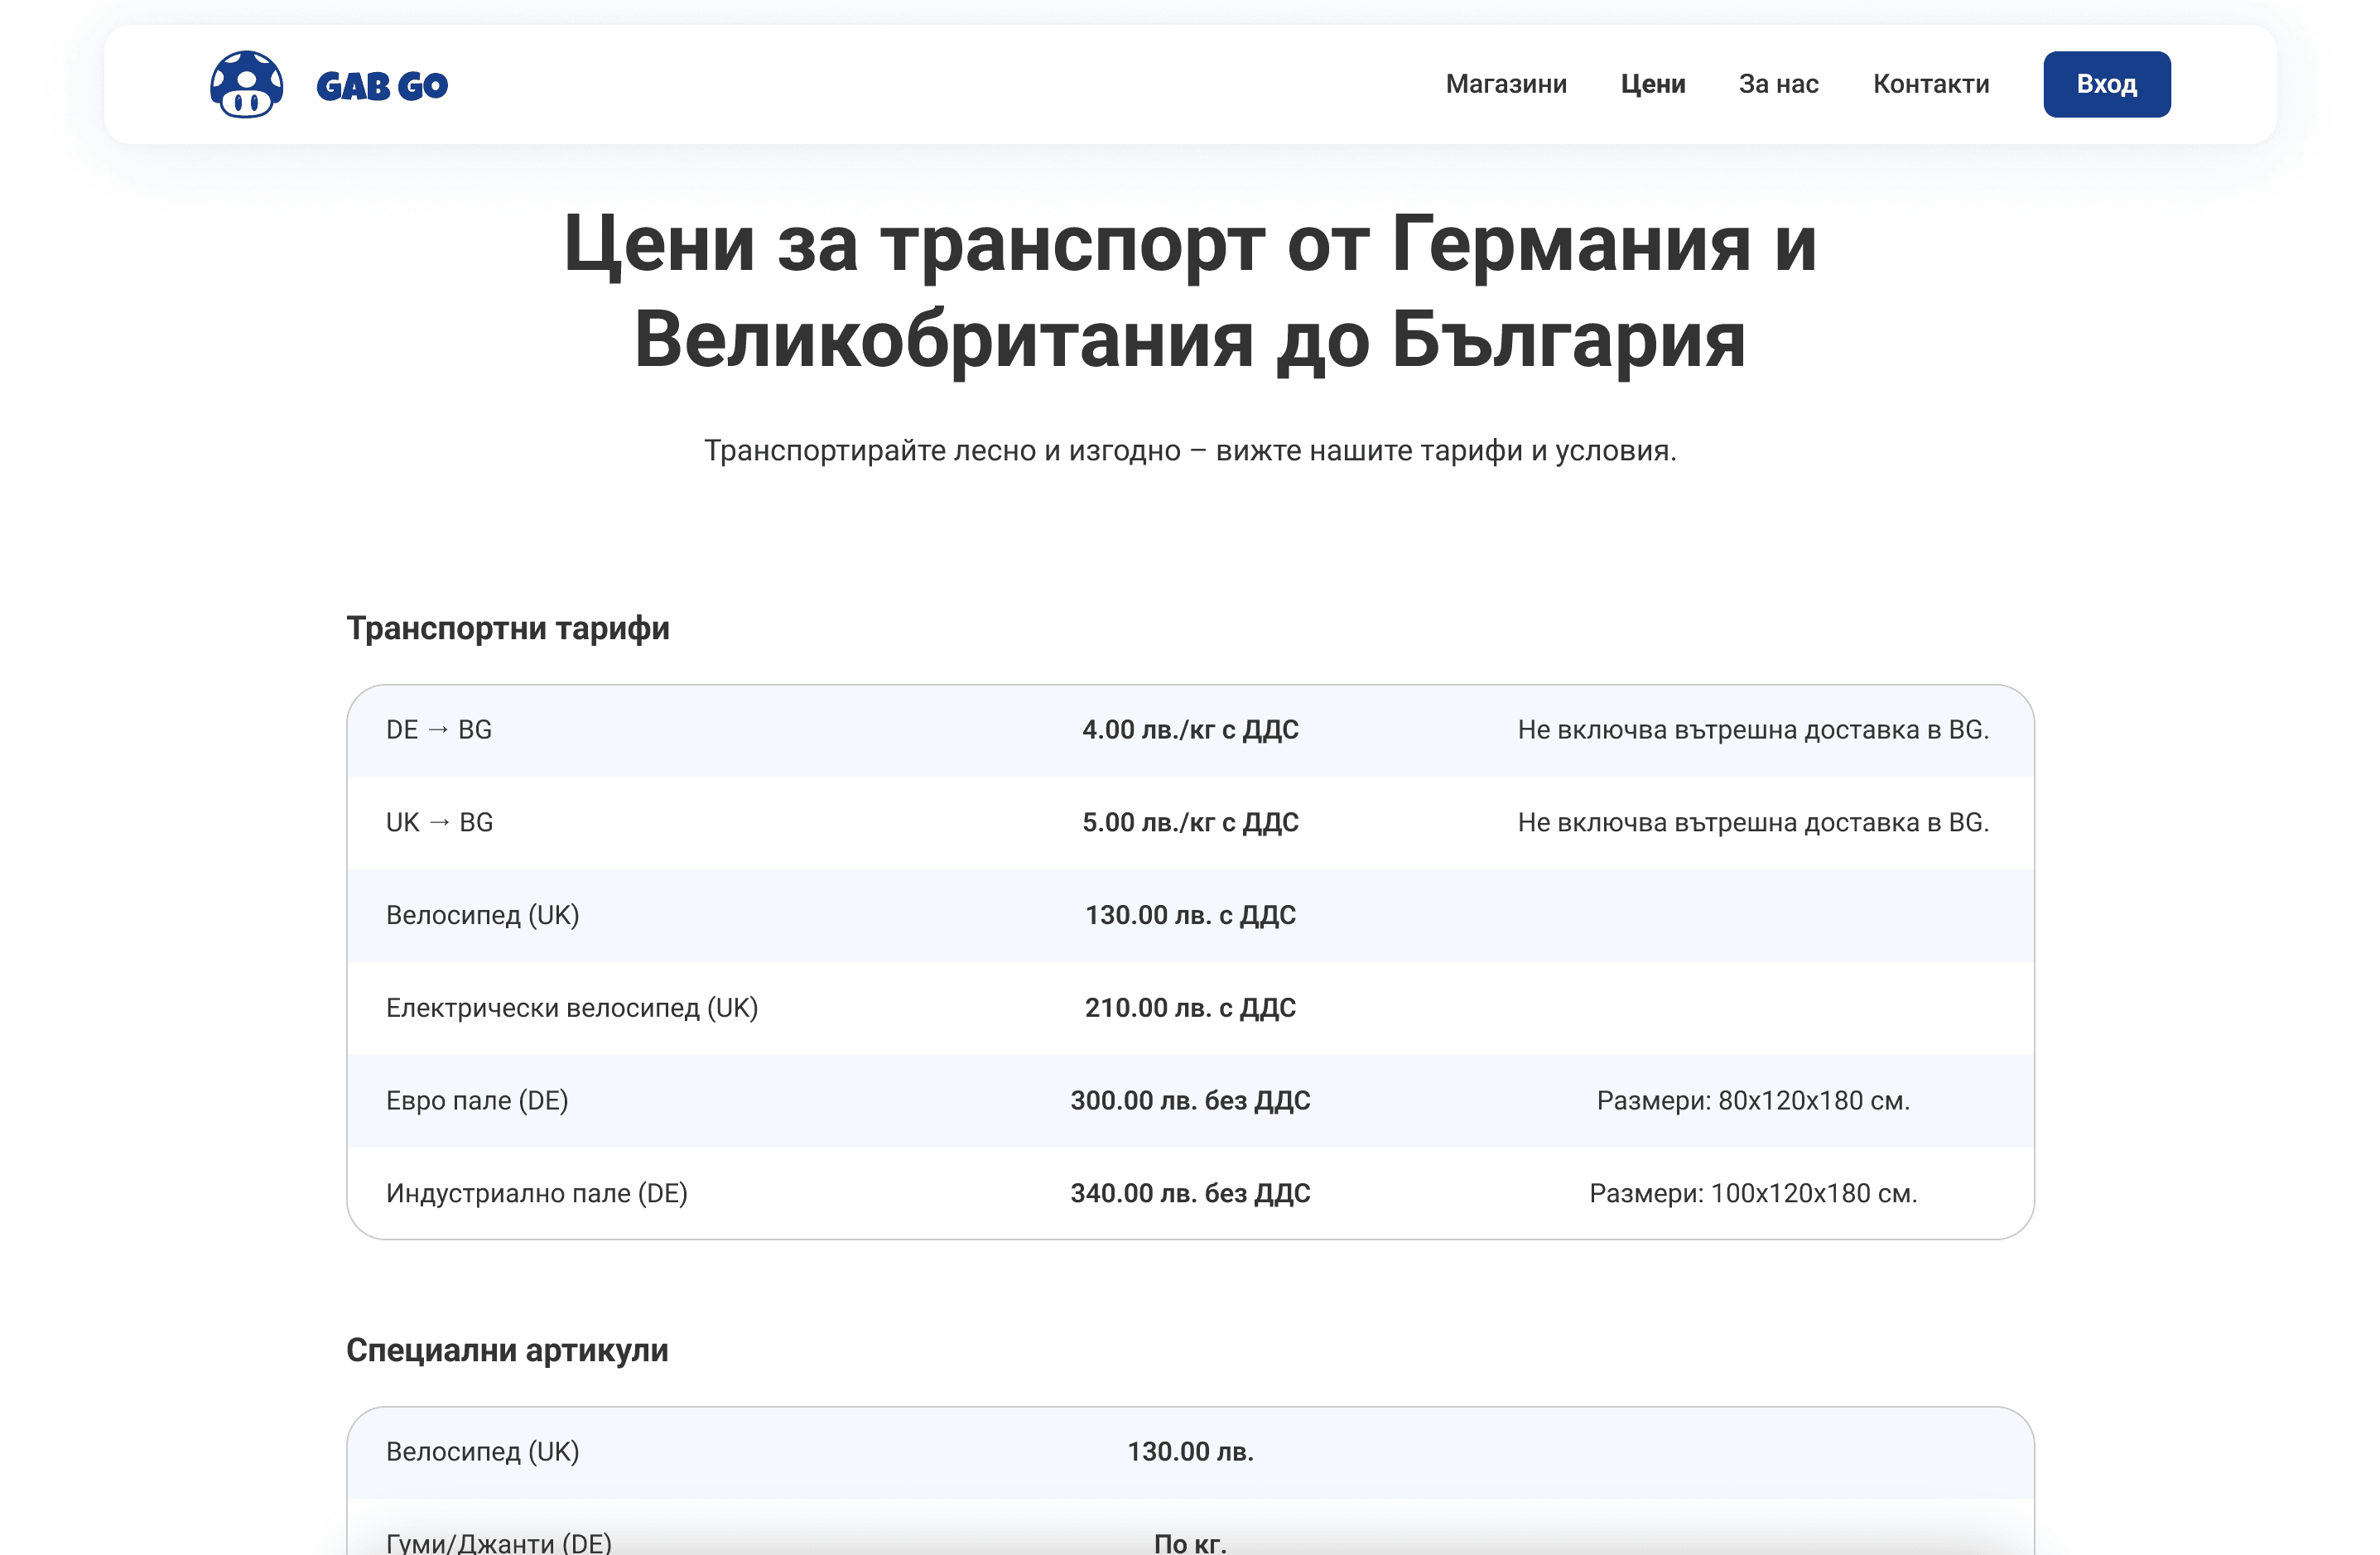Go to the За нас page
Viewport: 2380px width, 1555px height.
point(1778,84)
